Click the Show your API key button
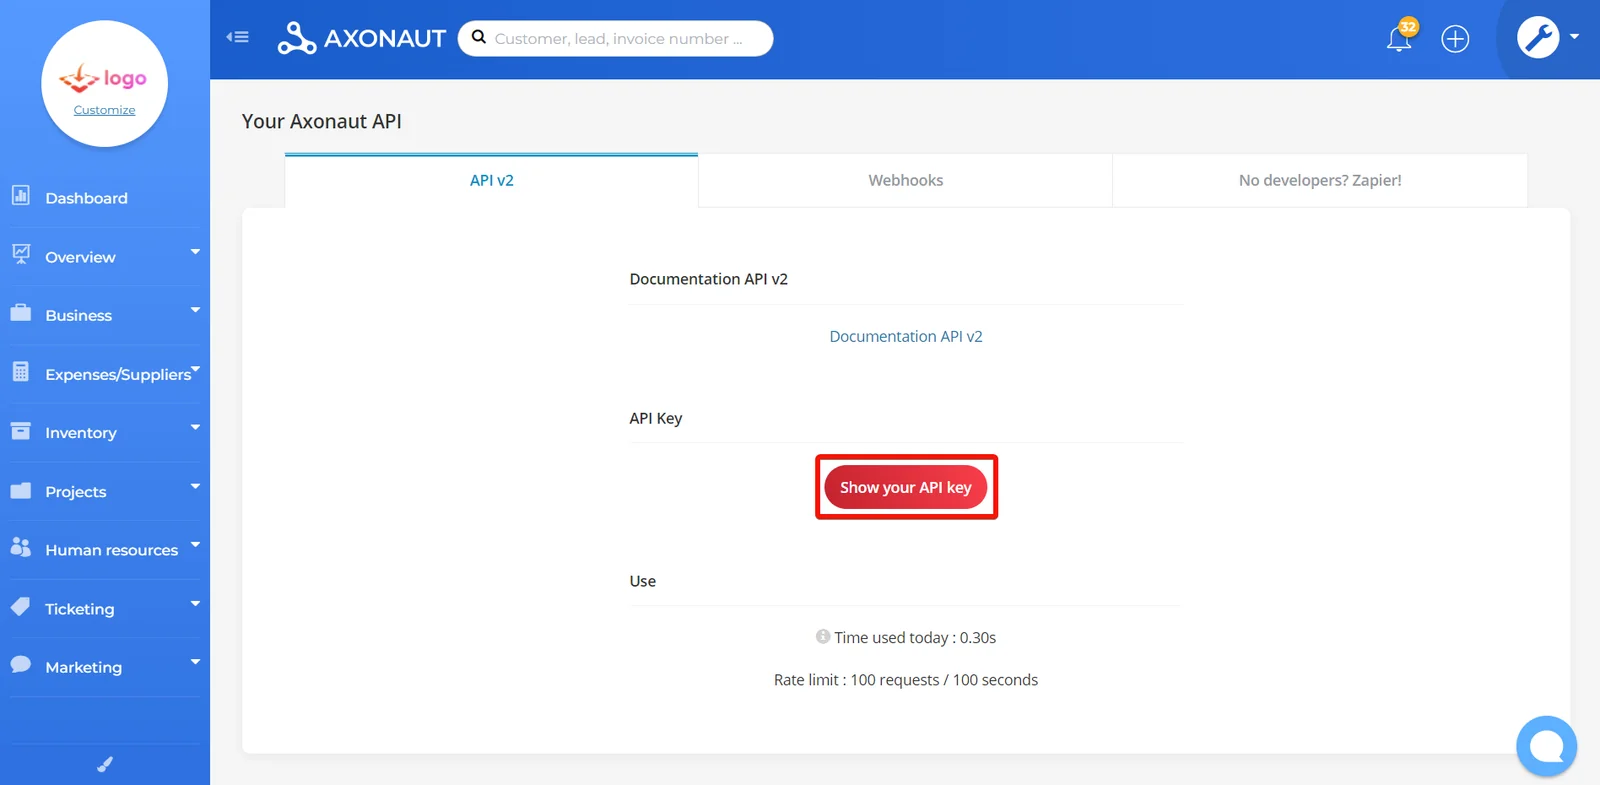This screenshot has width=1600, height=785. (x=906, y=487)
